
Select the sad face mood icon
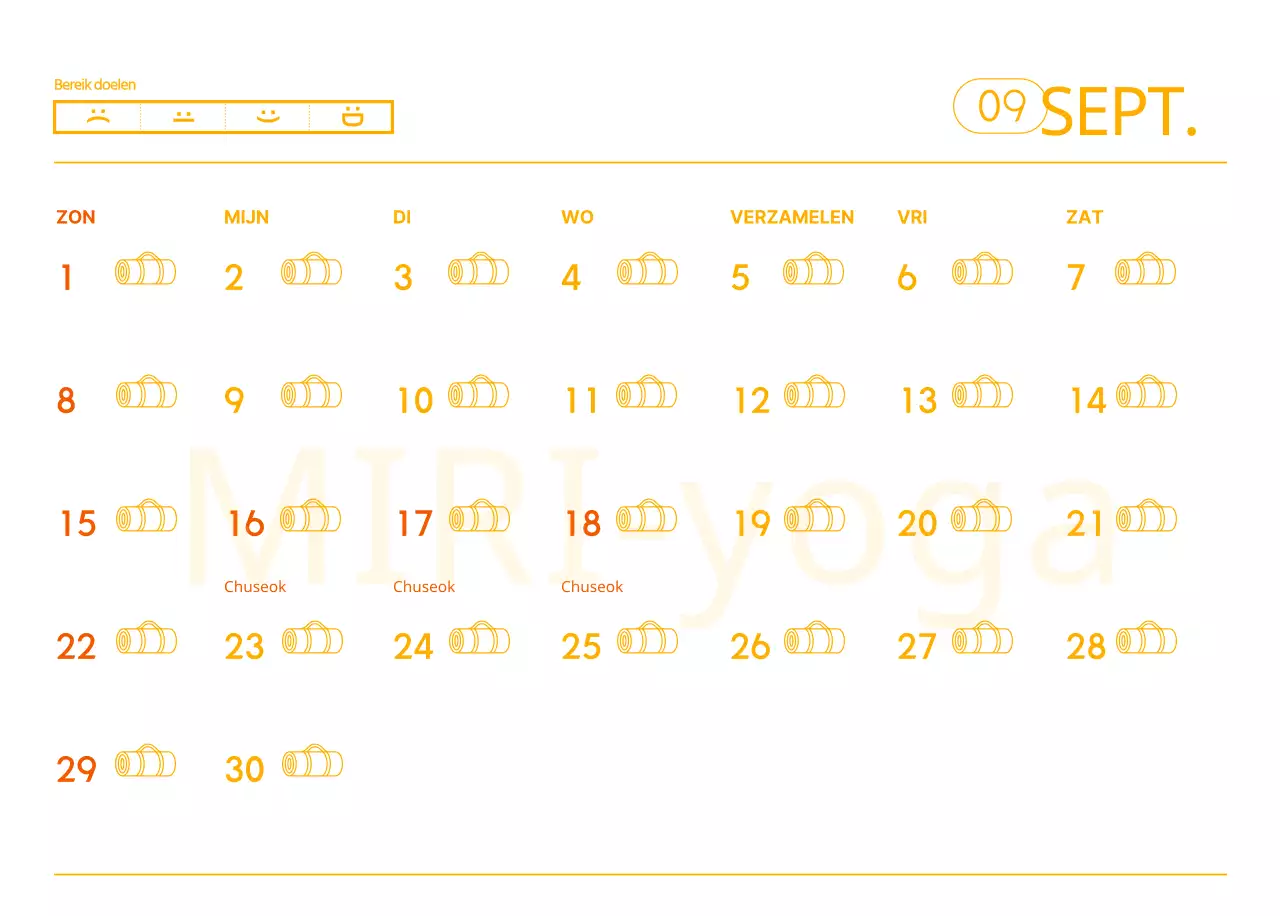(97, 116)
